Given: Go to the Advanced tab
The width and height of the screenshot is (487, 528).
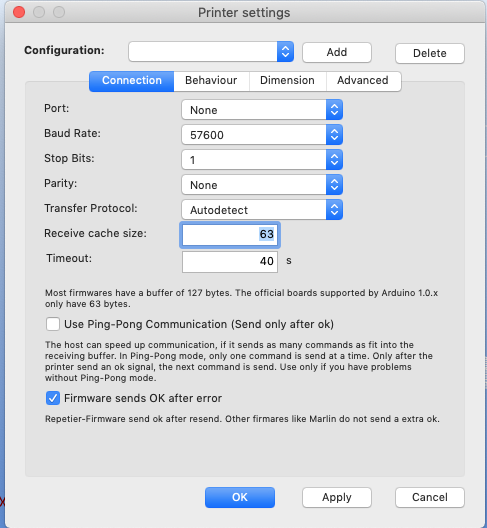Looking at the screenshot, I should coord(363,81).
